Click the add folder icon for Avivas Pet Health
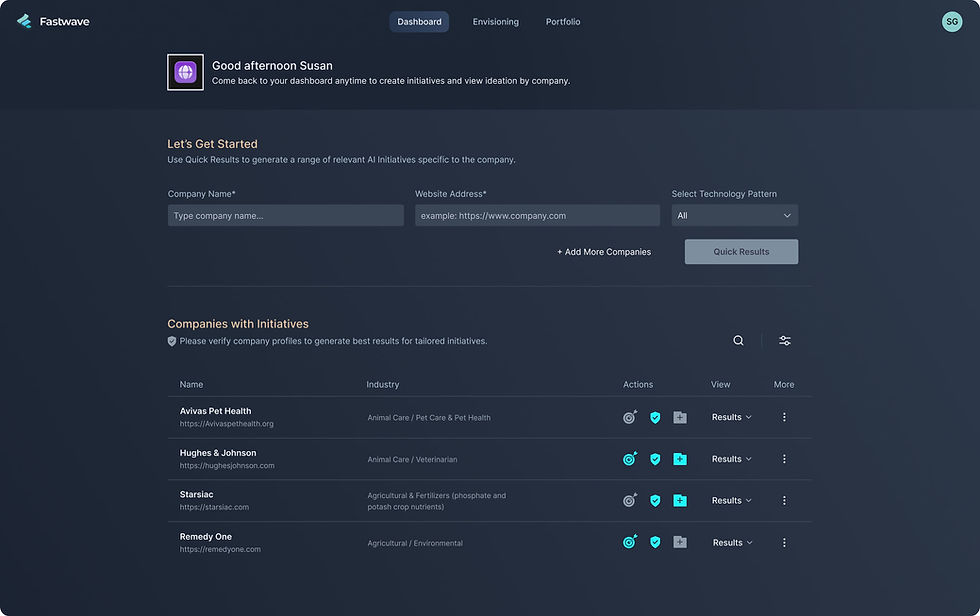The height and width of the screenshot is (616, 980). (680, 417)
